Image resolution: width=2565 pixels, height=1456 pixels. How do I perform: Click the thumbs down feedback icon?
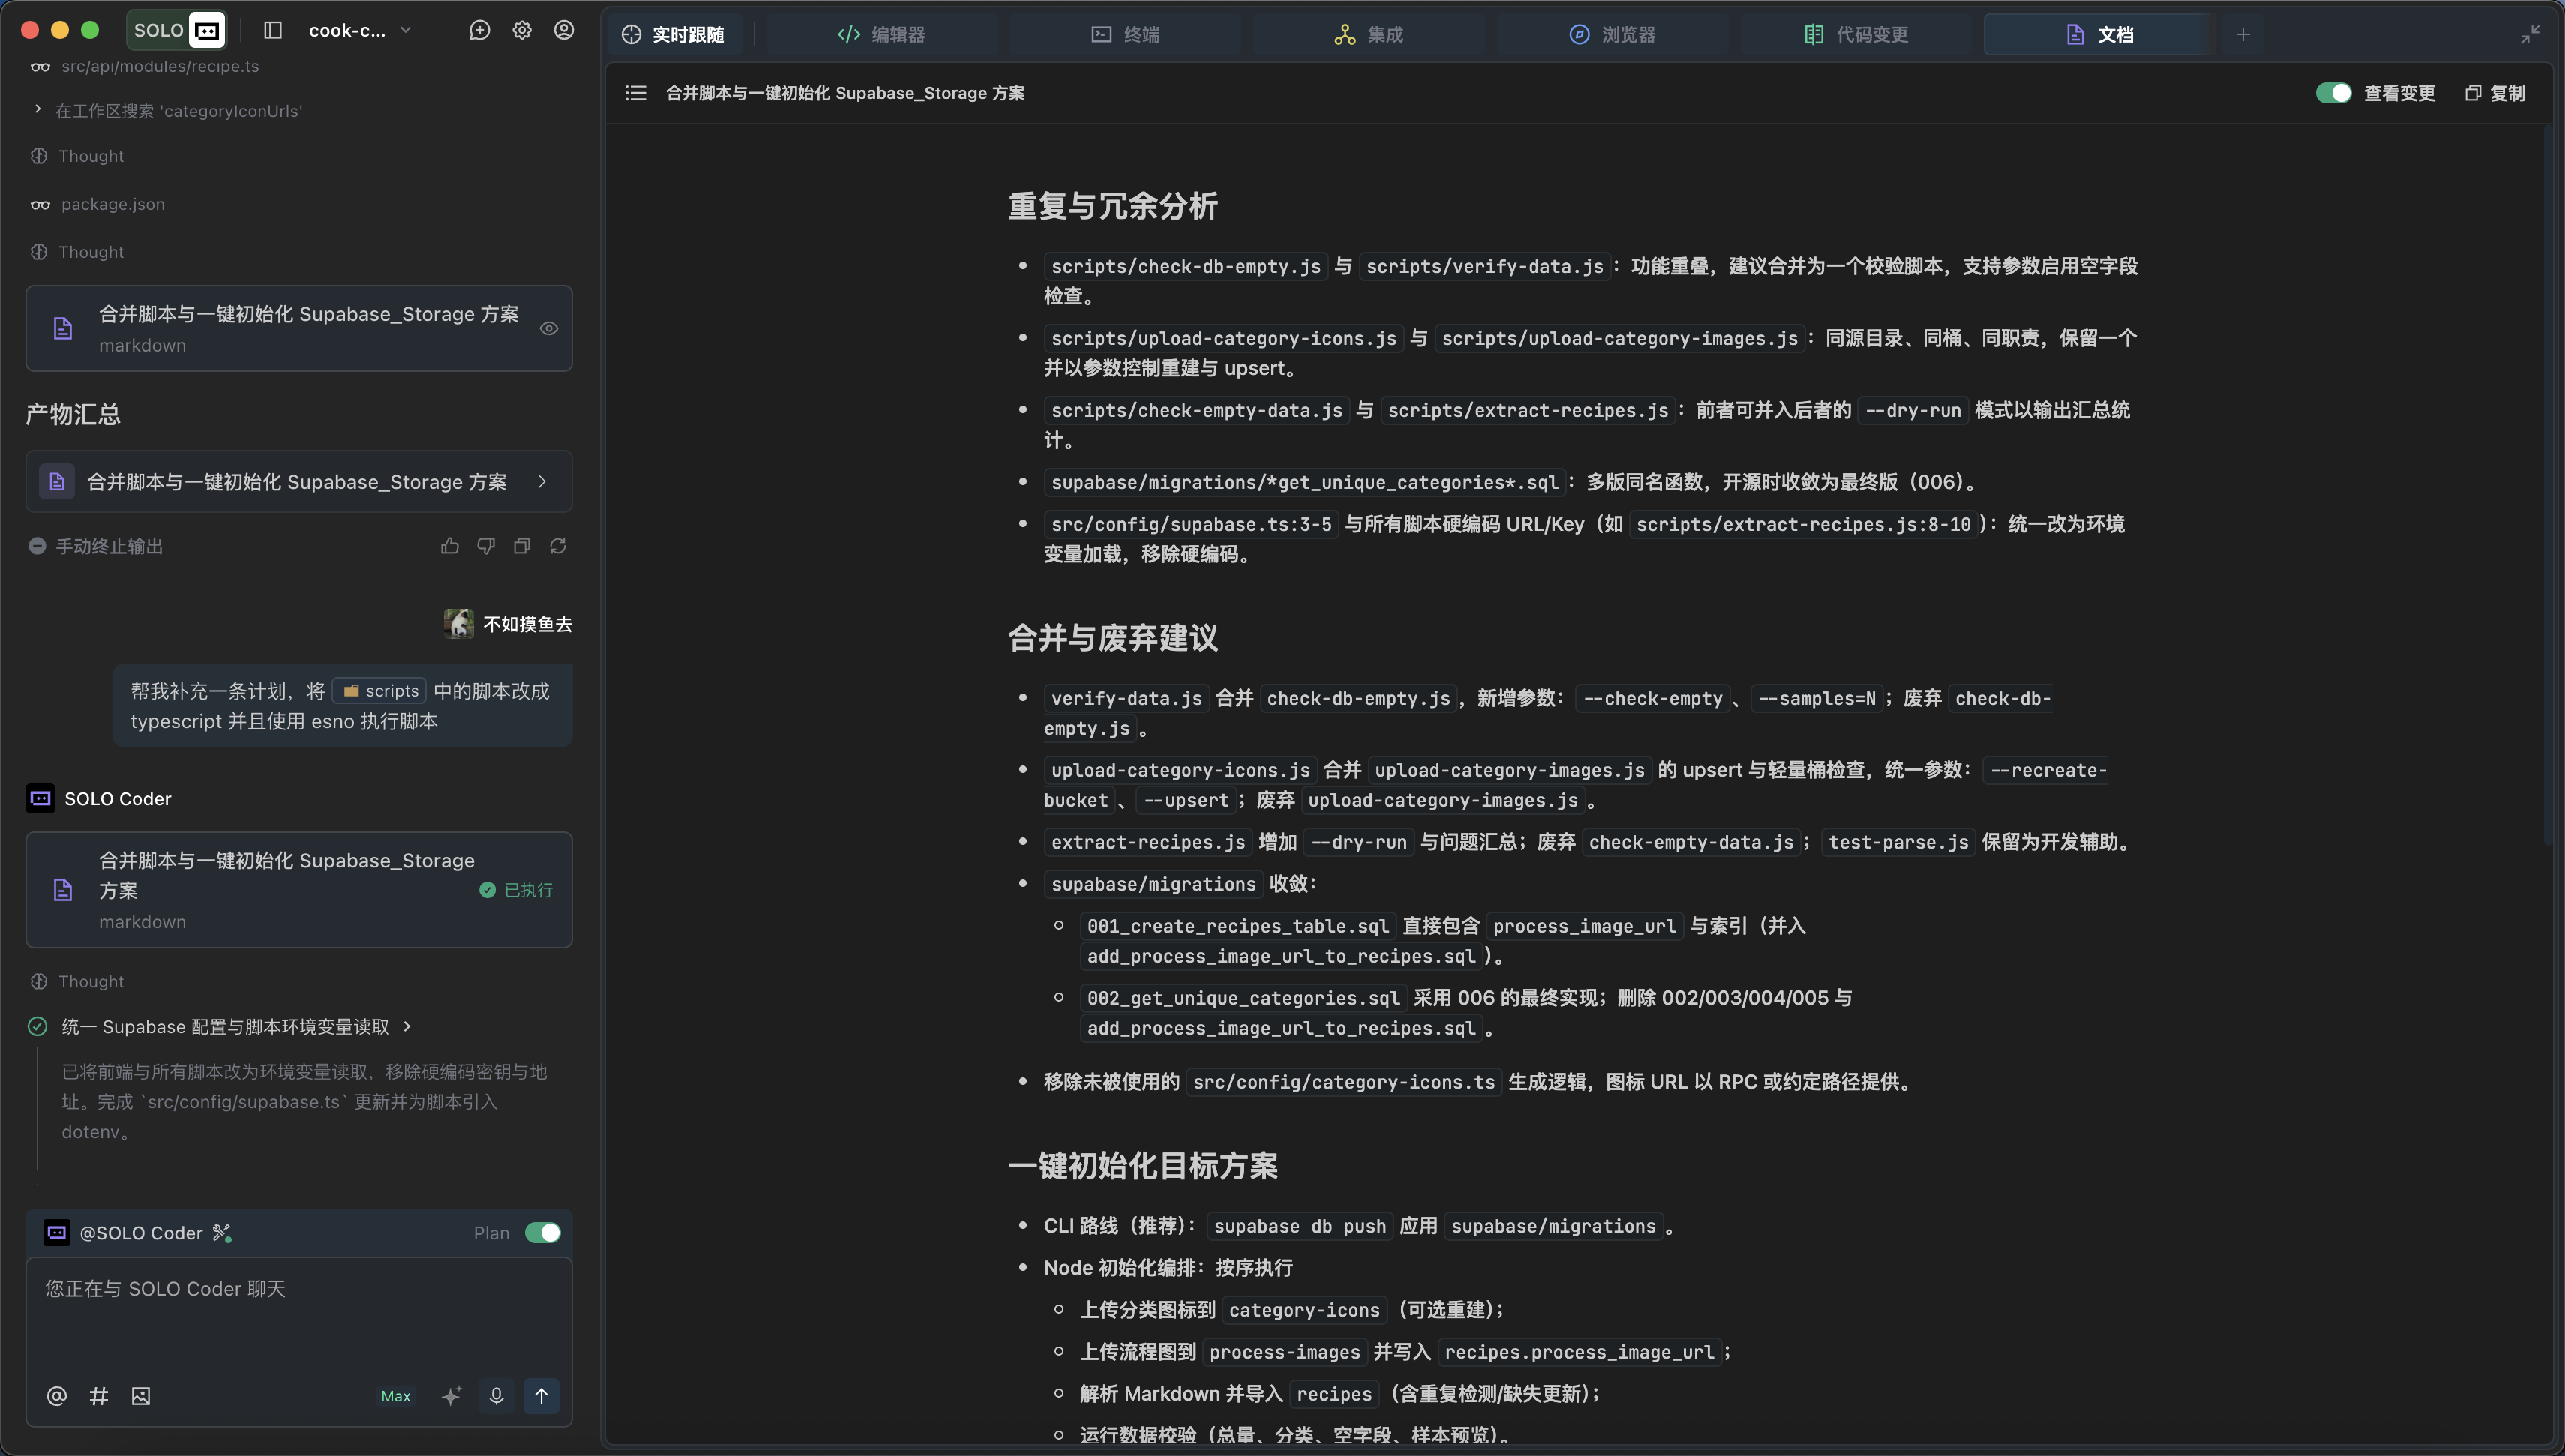point(486,546)
